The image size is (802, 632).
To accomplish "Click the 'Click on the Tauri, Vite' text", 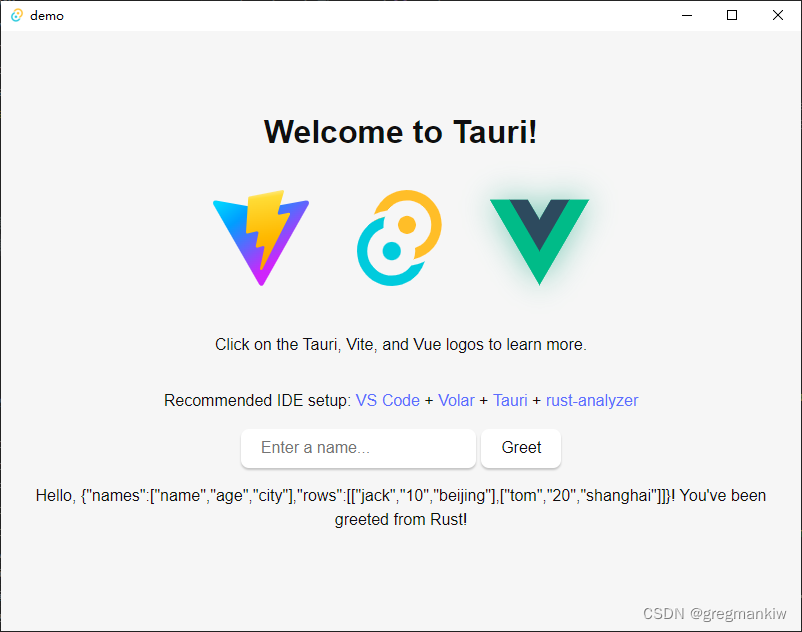I will [400, 345].
